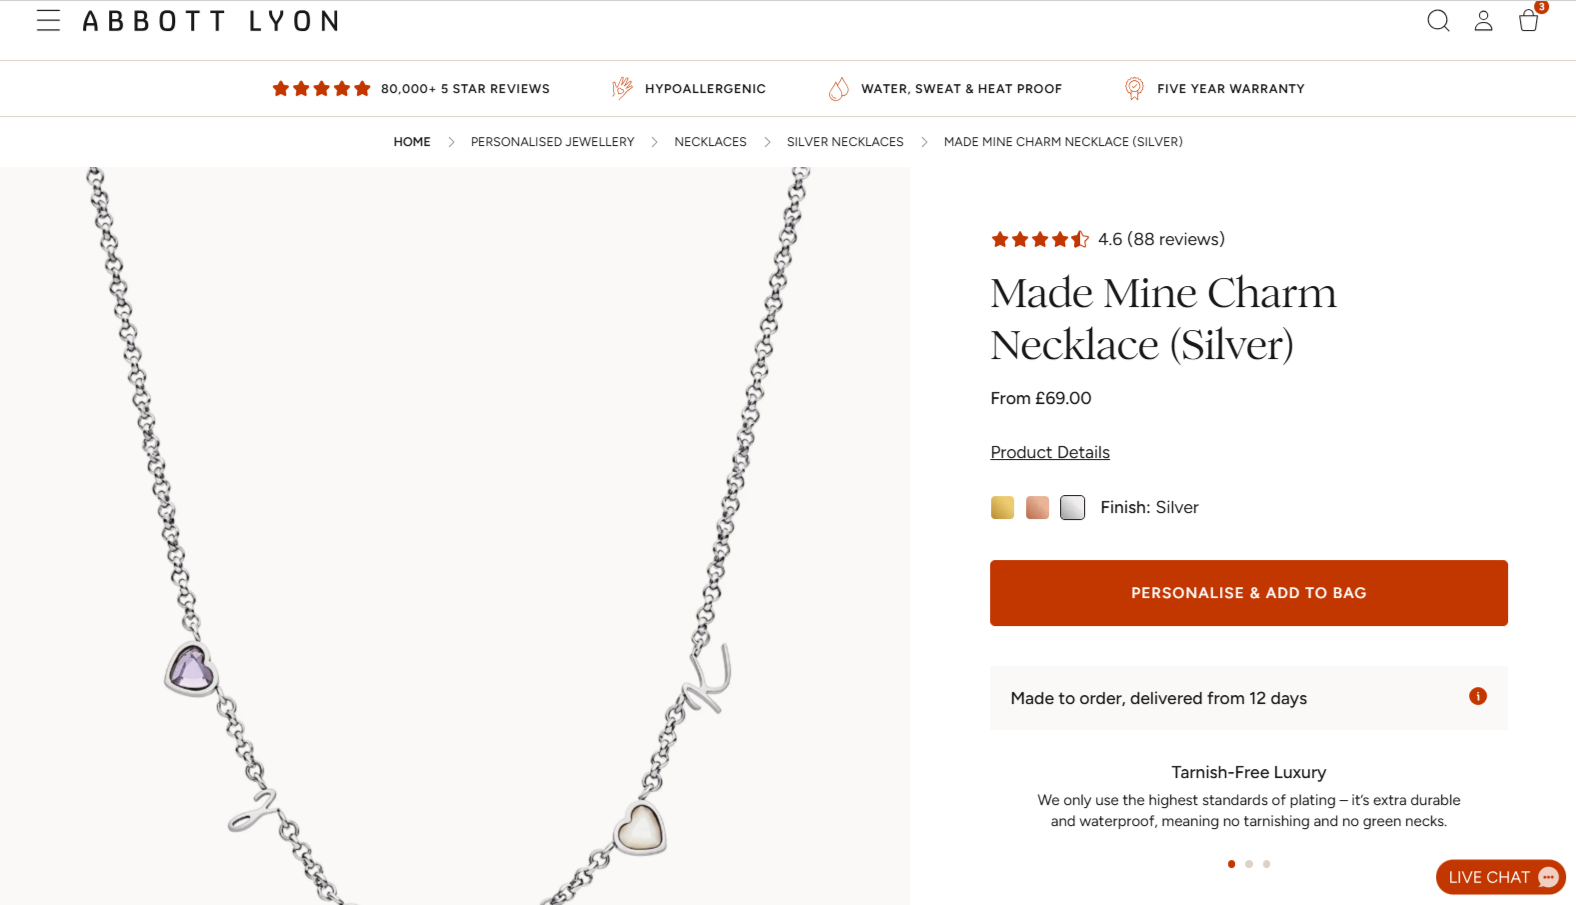This screenshot has width=1576, height=905.
Task: Open the Necklaces breadcrumb link
Action: click(x=710, y=142)
